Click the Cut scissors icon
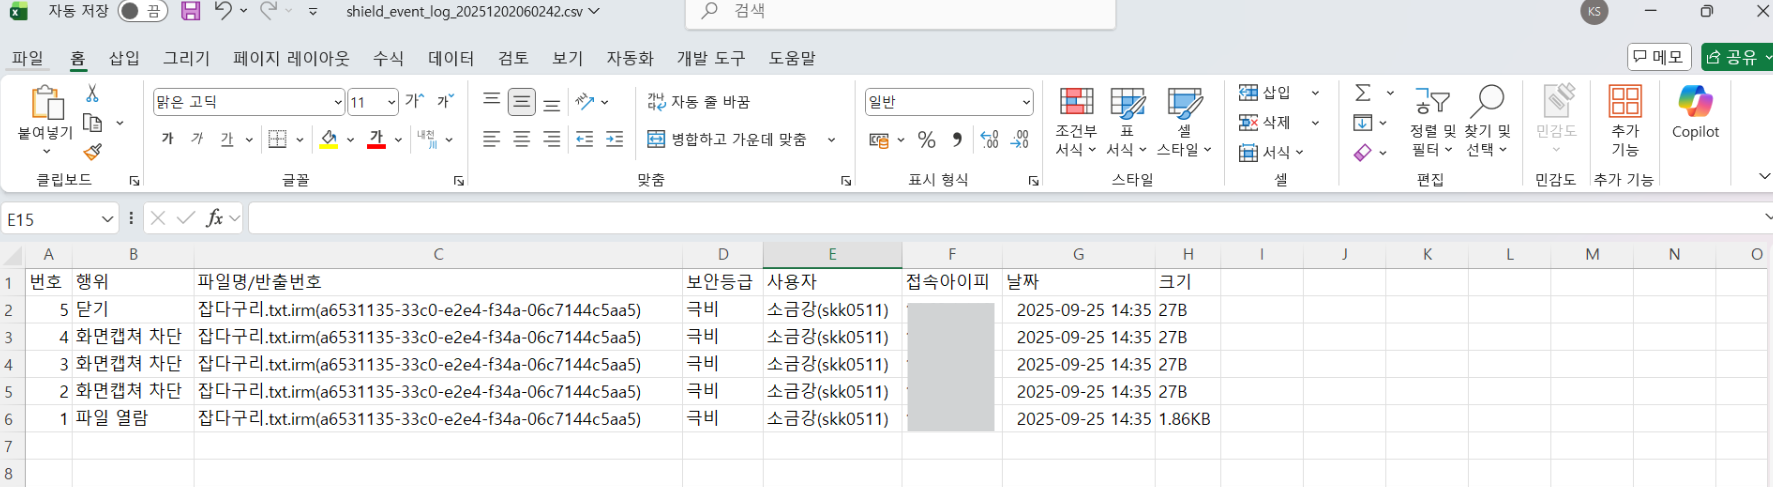This screenshot has width=1773, height=487. tap(92, 93)
